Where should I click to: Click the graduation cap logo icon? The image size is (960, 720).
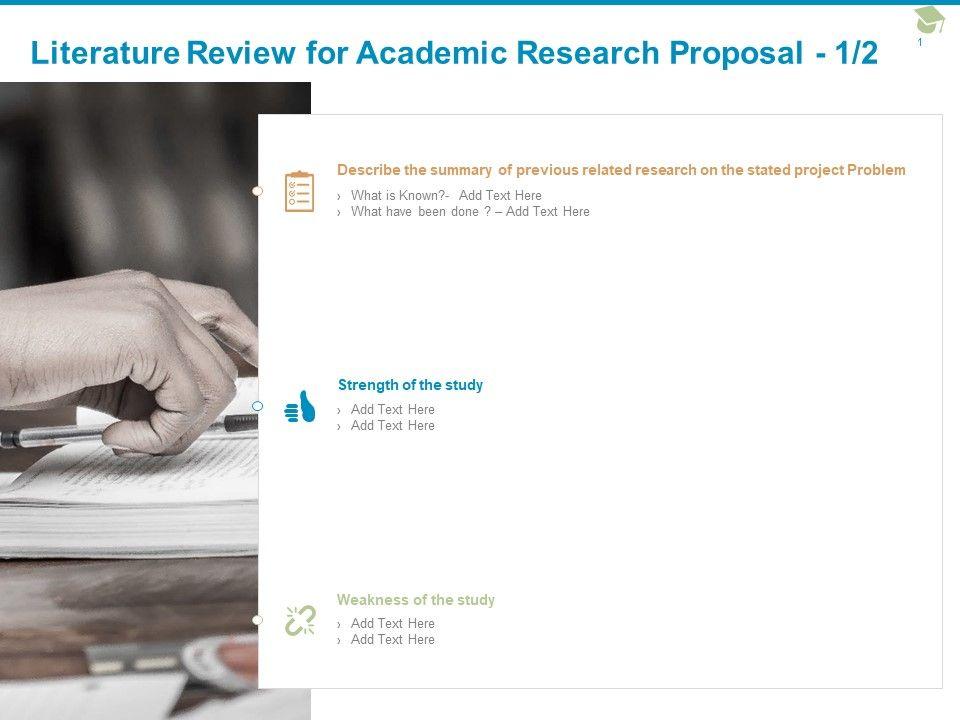(x=928, y=20)
